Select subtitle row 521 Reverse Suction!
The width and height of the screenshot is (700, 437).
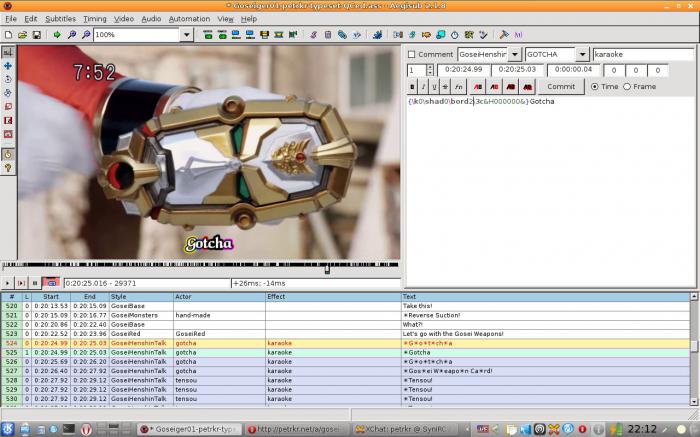click(346, 315)
